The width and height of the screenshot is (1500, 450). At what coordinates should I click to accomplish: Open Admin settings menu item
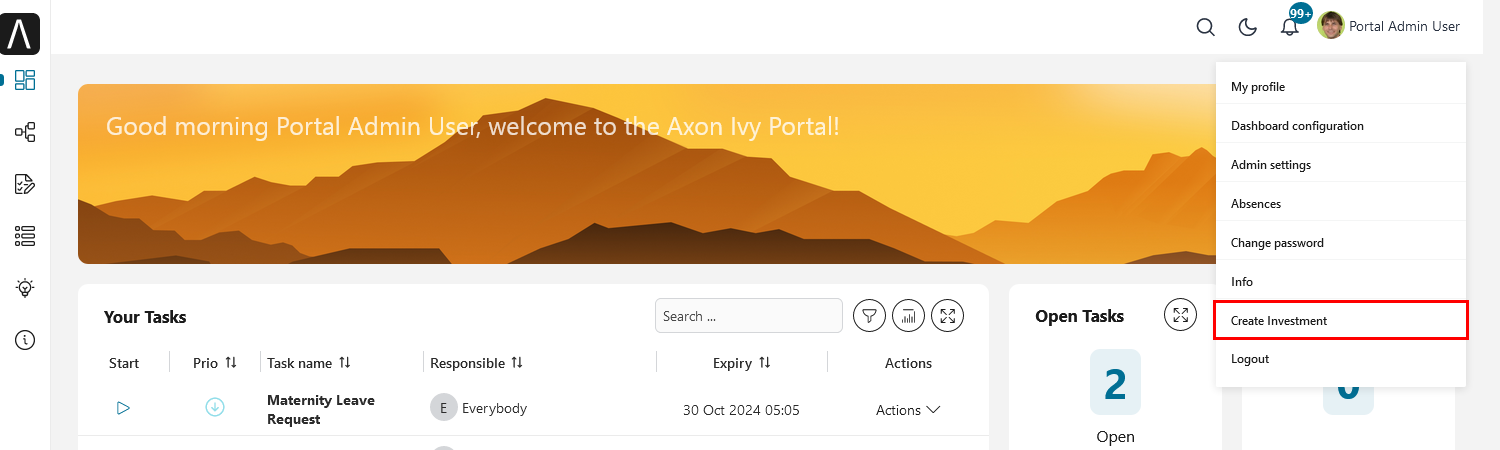click(x=1341, y=165)
